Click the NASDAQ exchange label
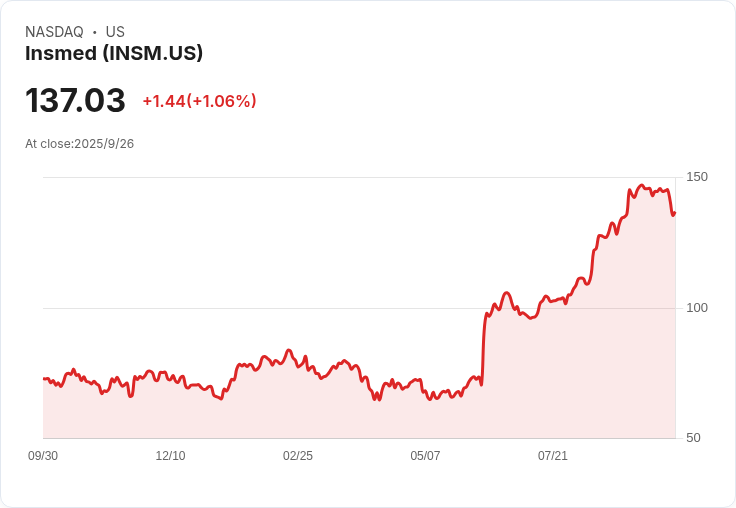736x508 pixels. (54, 32)
